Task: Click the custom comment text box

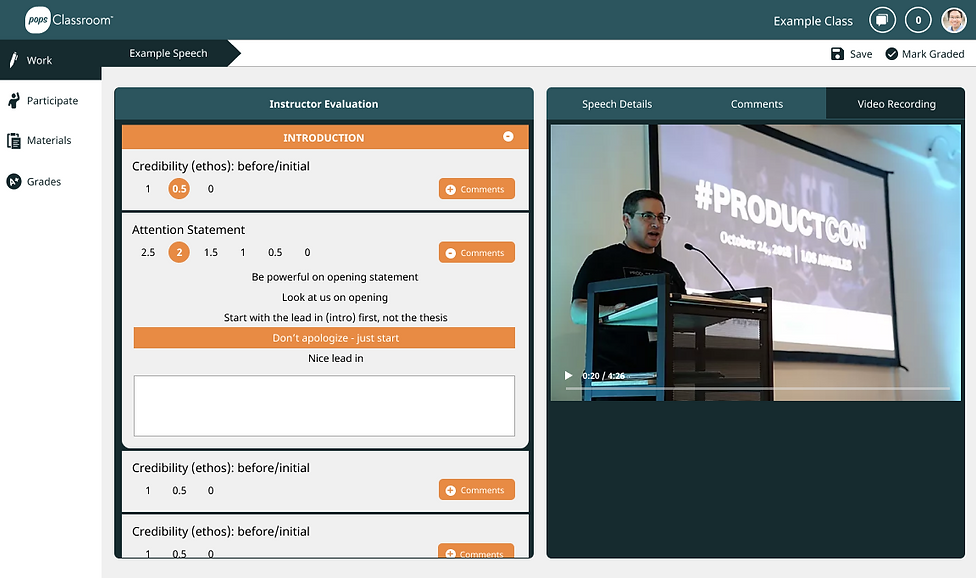Action: (x=324, y=406)
